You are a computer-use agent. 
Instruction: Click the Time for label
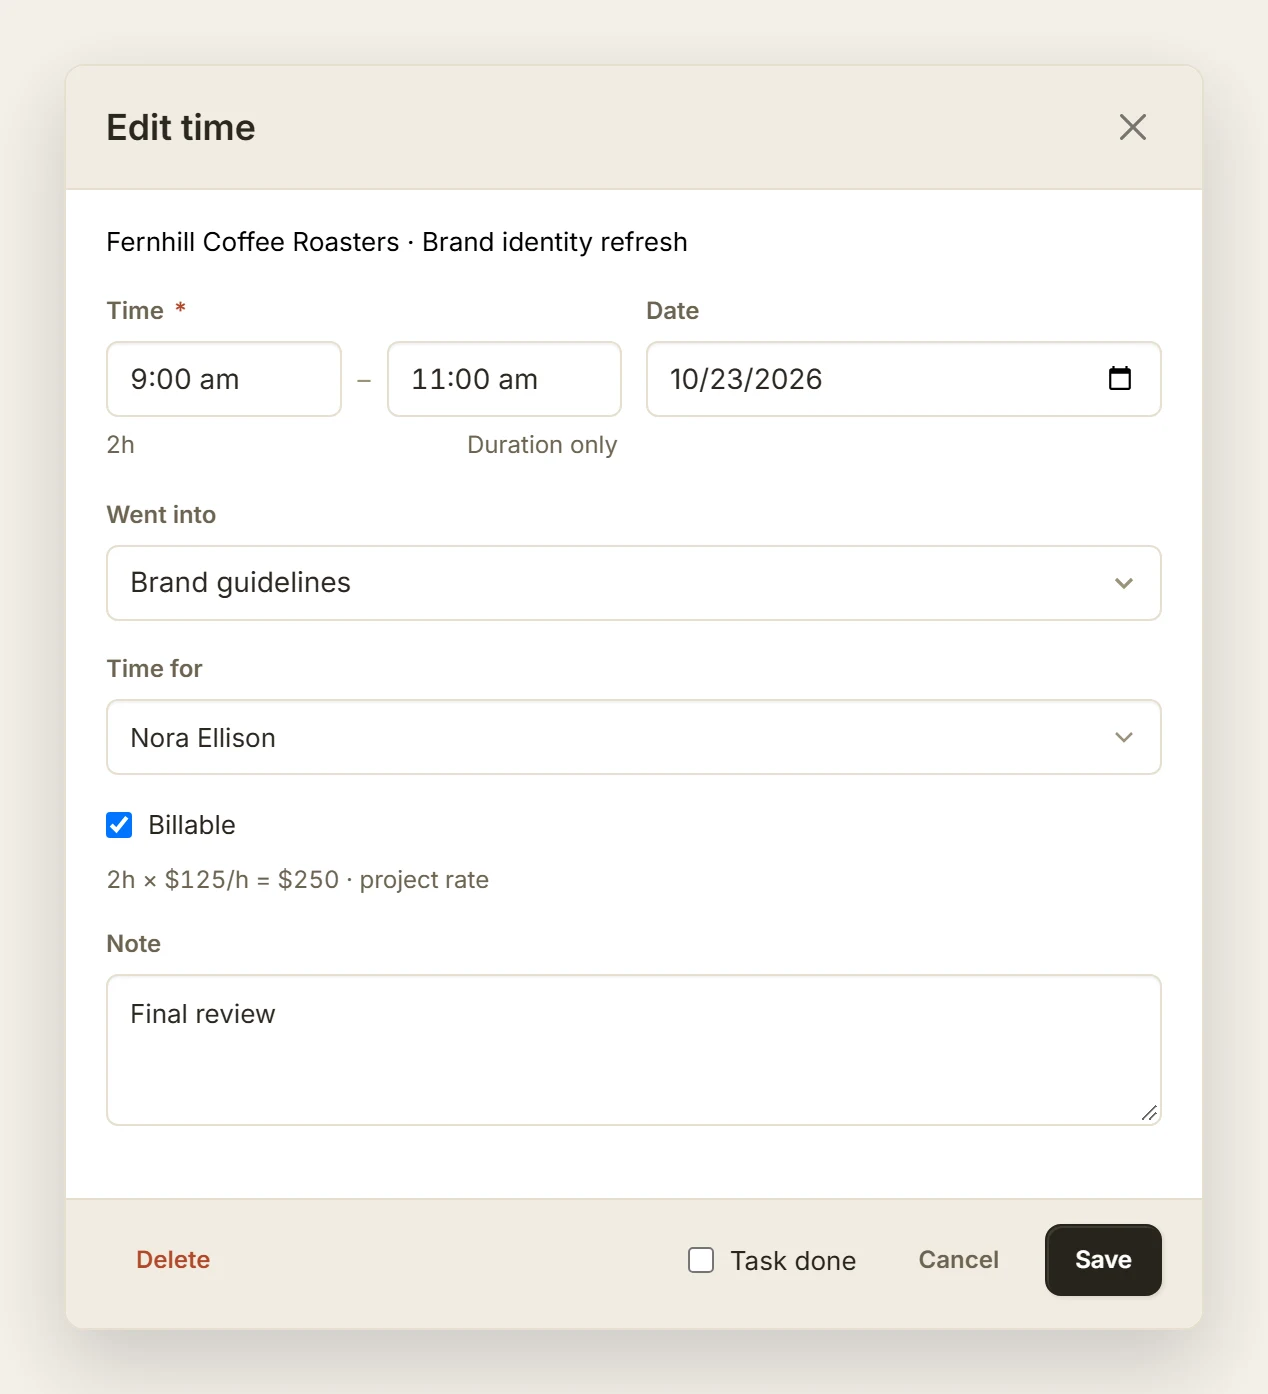point(154,669)
